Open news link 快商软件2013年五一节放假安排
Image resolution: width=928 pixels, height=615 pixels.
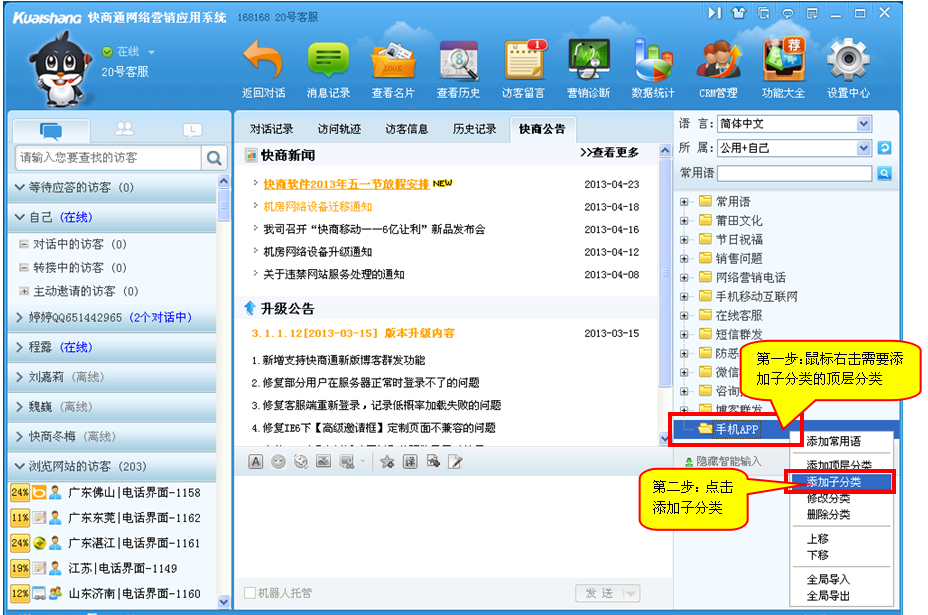346,184
